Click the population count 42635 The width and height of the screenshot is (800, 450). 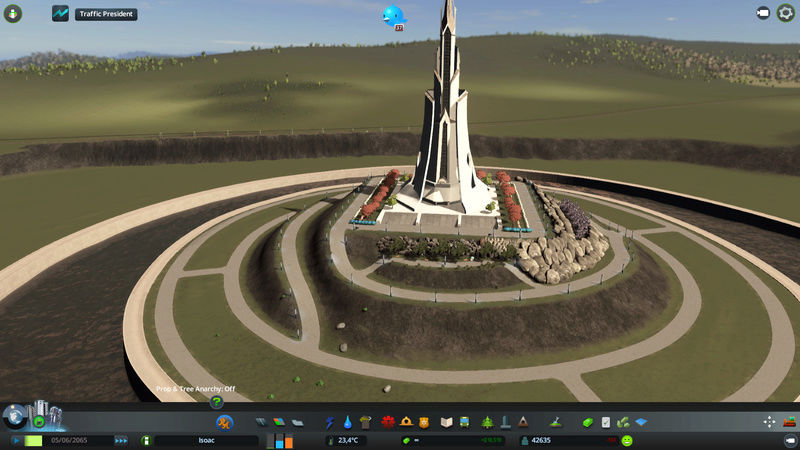click(541, 440)
